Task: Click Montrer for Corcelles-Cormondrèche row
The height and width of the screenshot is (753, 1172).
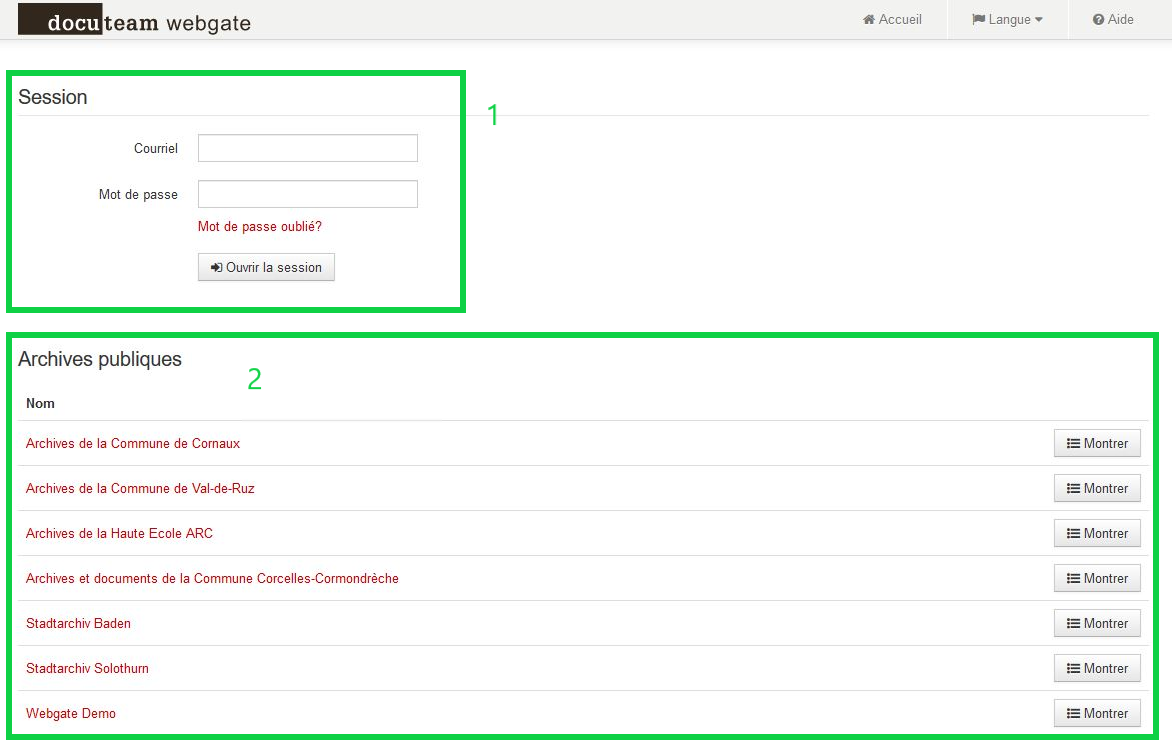Action: [x=1097, y=578]
